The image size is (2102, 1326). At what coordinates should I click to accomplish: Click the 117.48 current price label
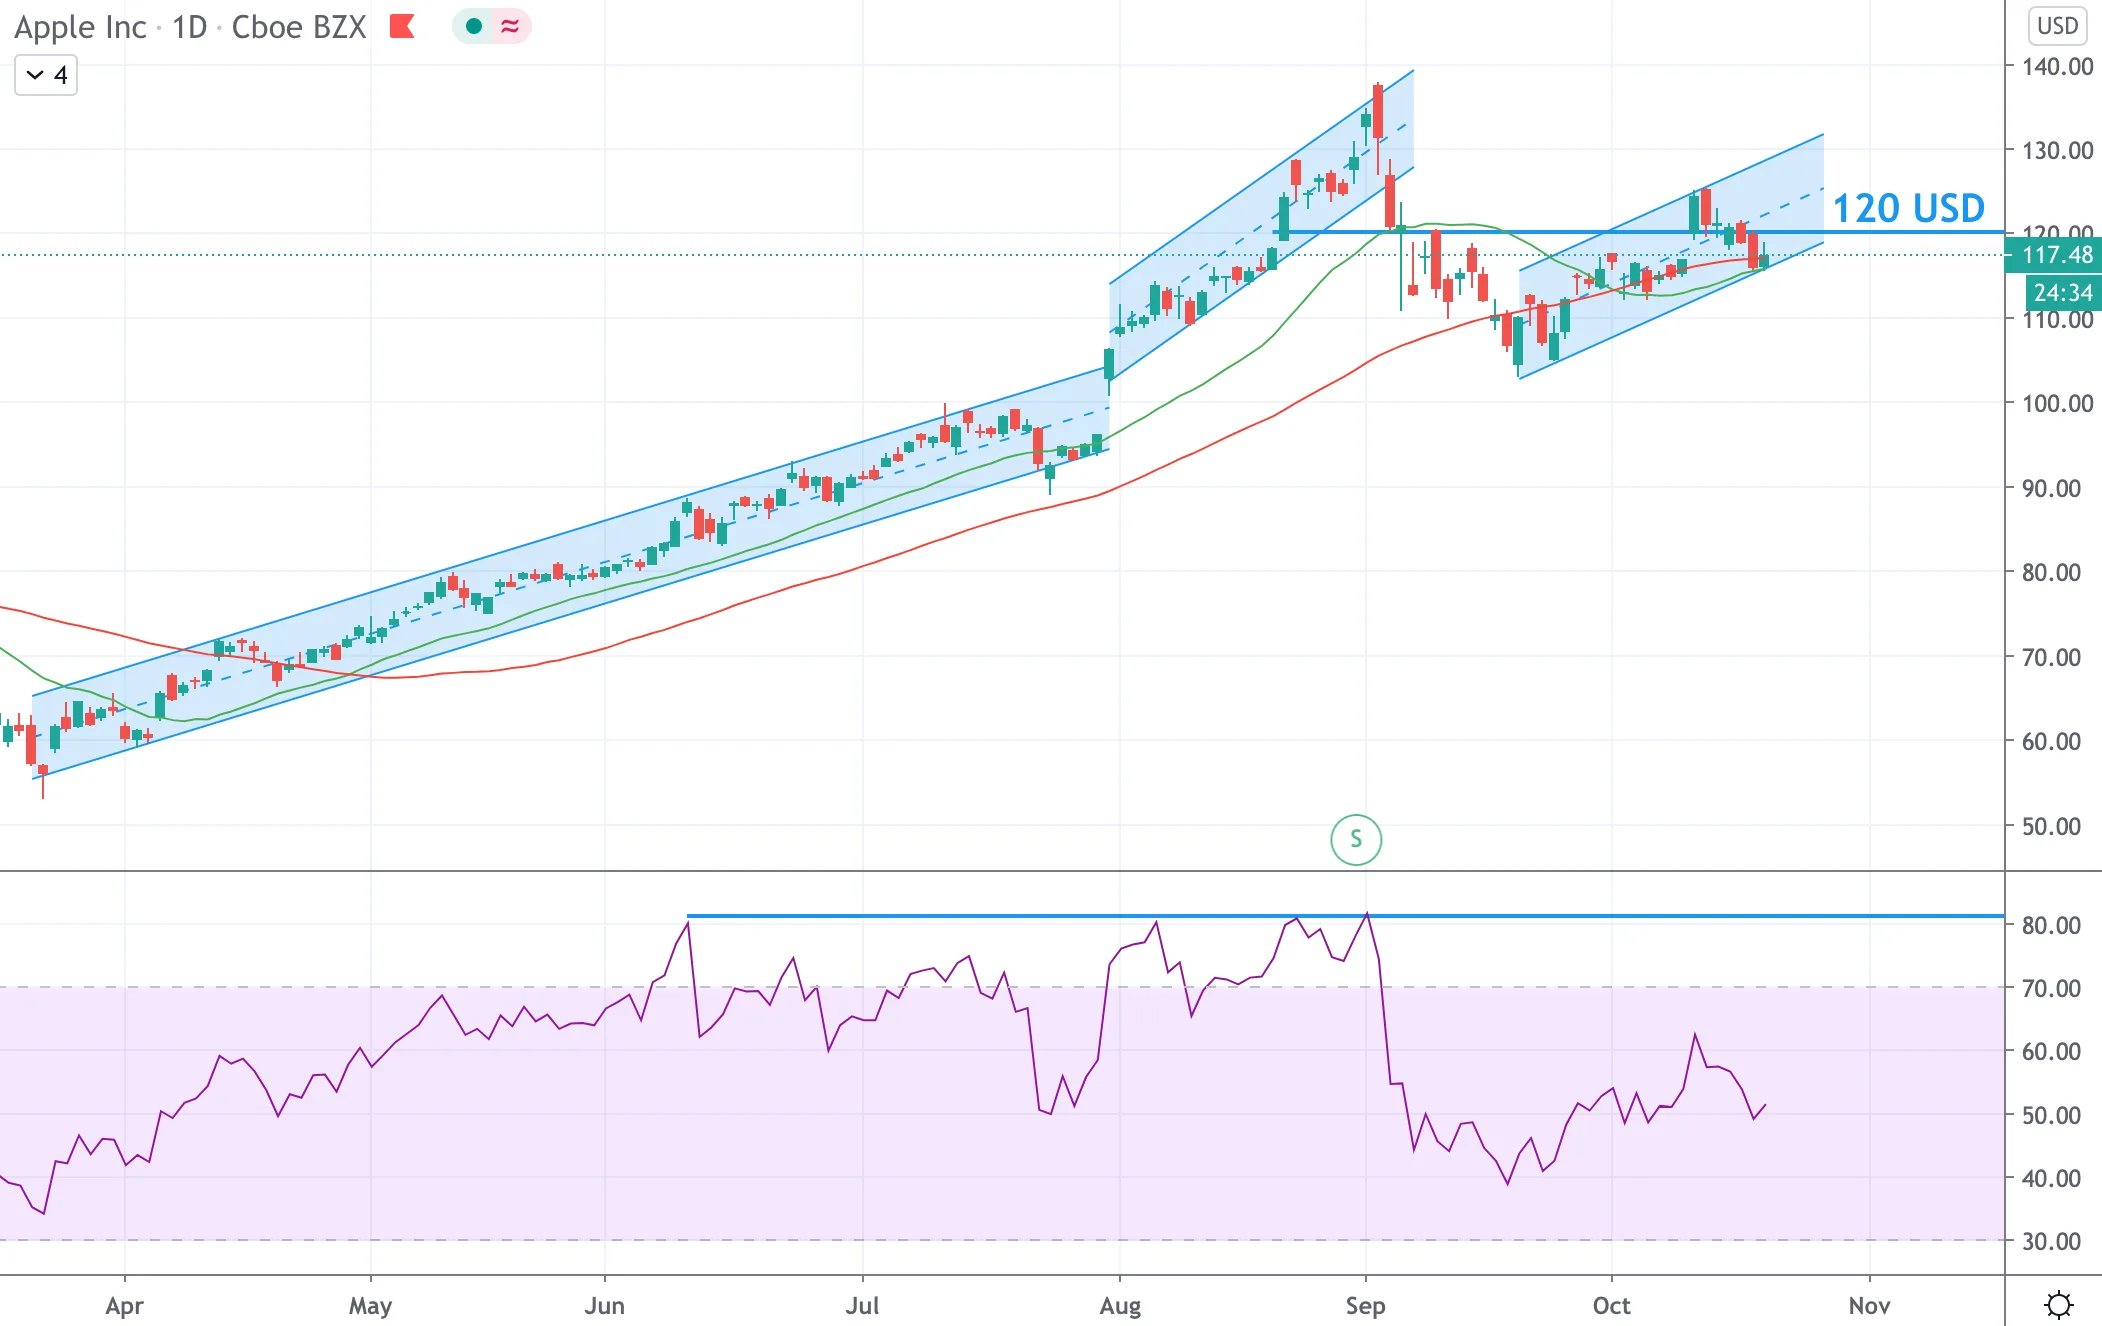tap(2054, 255)
